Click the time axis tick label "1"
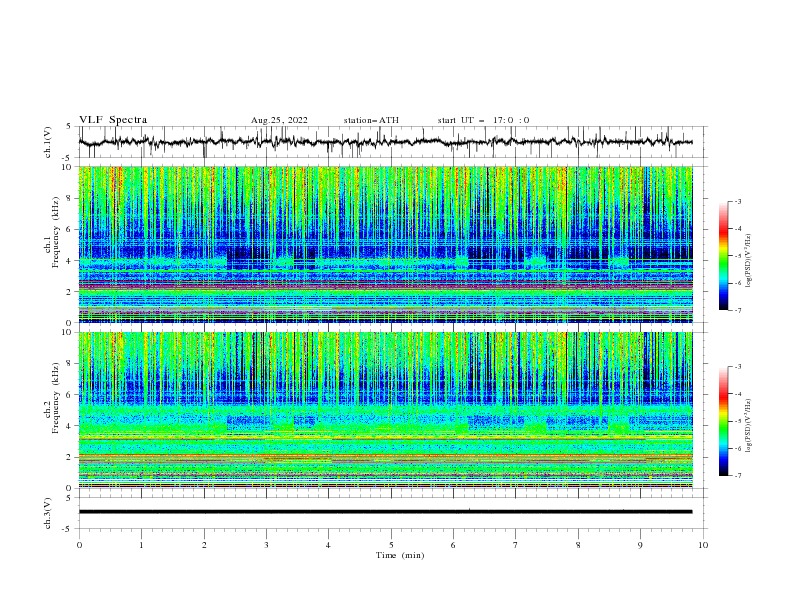The width and height of the screenshot is (792, 612). click(x=141, y=545)
